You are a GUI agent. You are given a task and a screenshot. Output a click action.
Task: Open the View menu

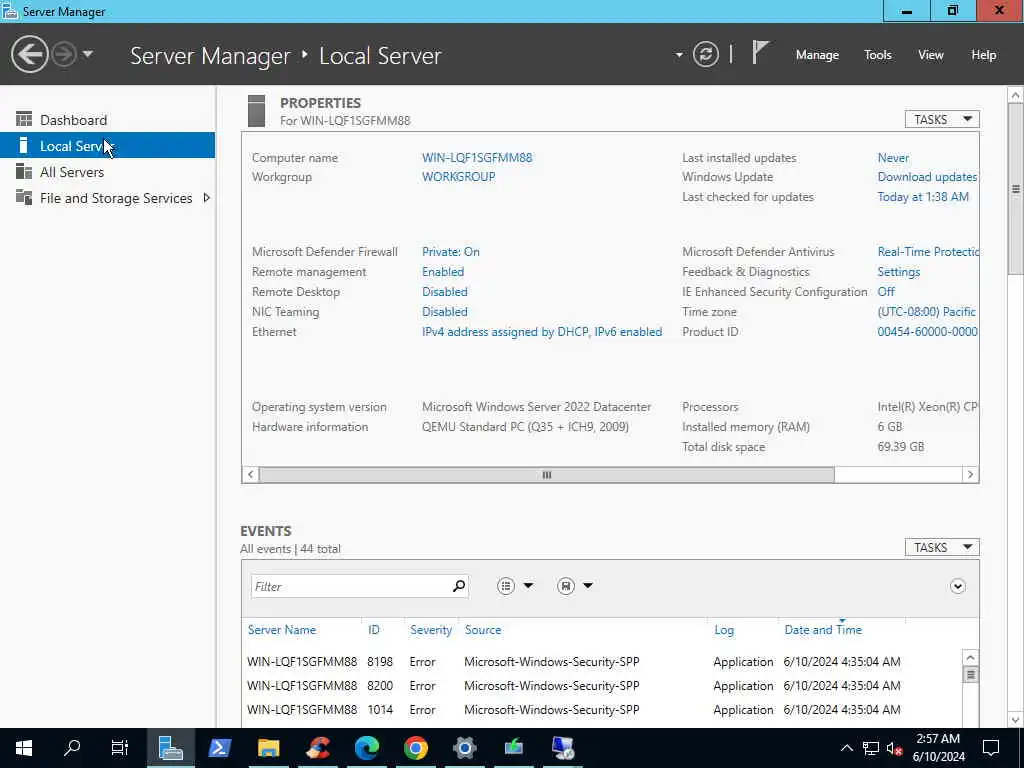(x=931, y=55)
